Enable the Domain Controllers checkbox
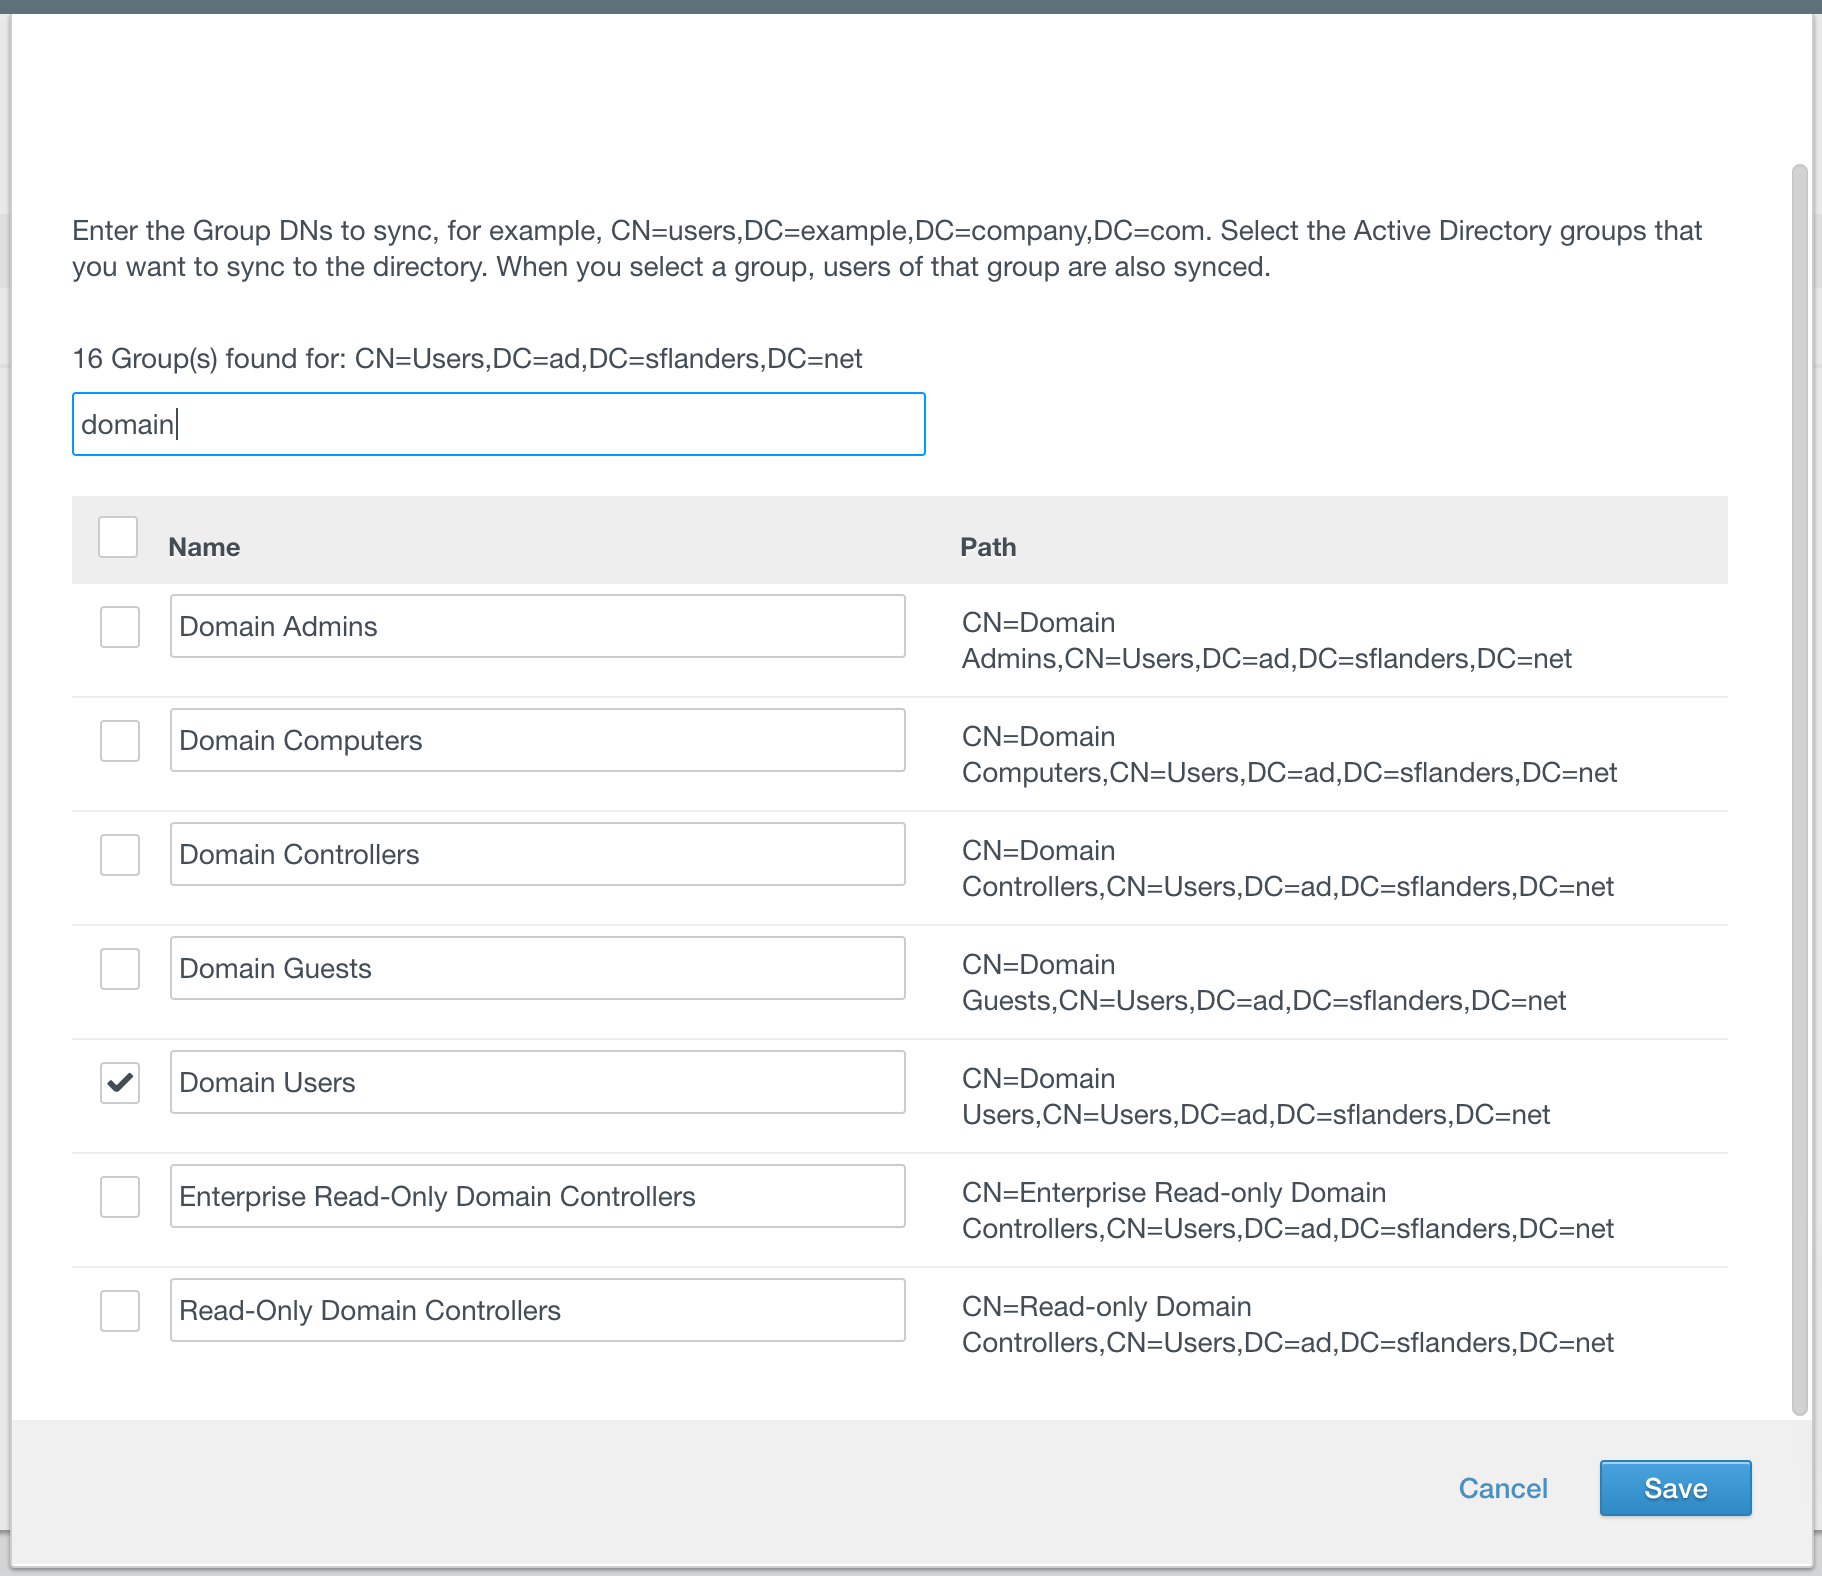The image size is (1822, 1576). pyautogui.click(x=120, y=855)
